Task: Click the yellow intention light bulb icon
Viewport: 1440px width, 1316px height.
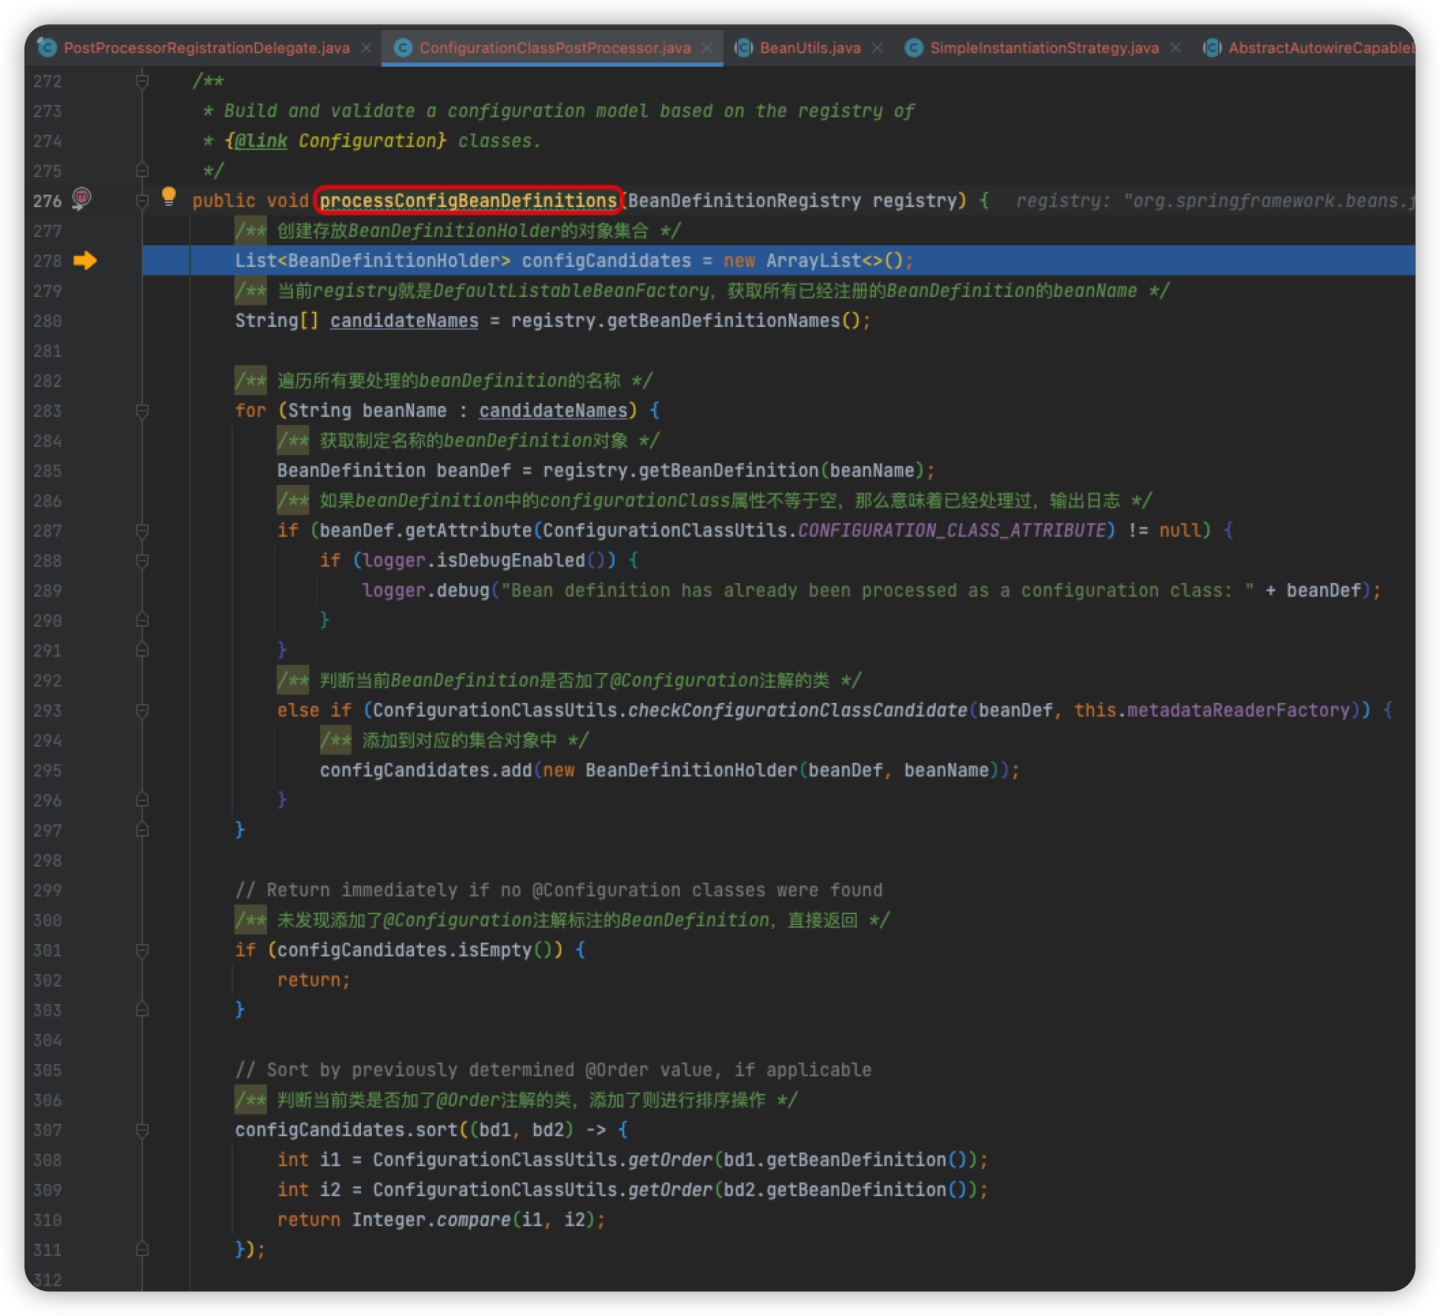Action: (x=169, y=196)
